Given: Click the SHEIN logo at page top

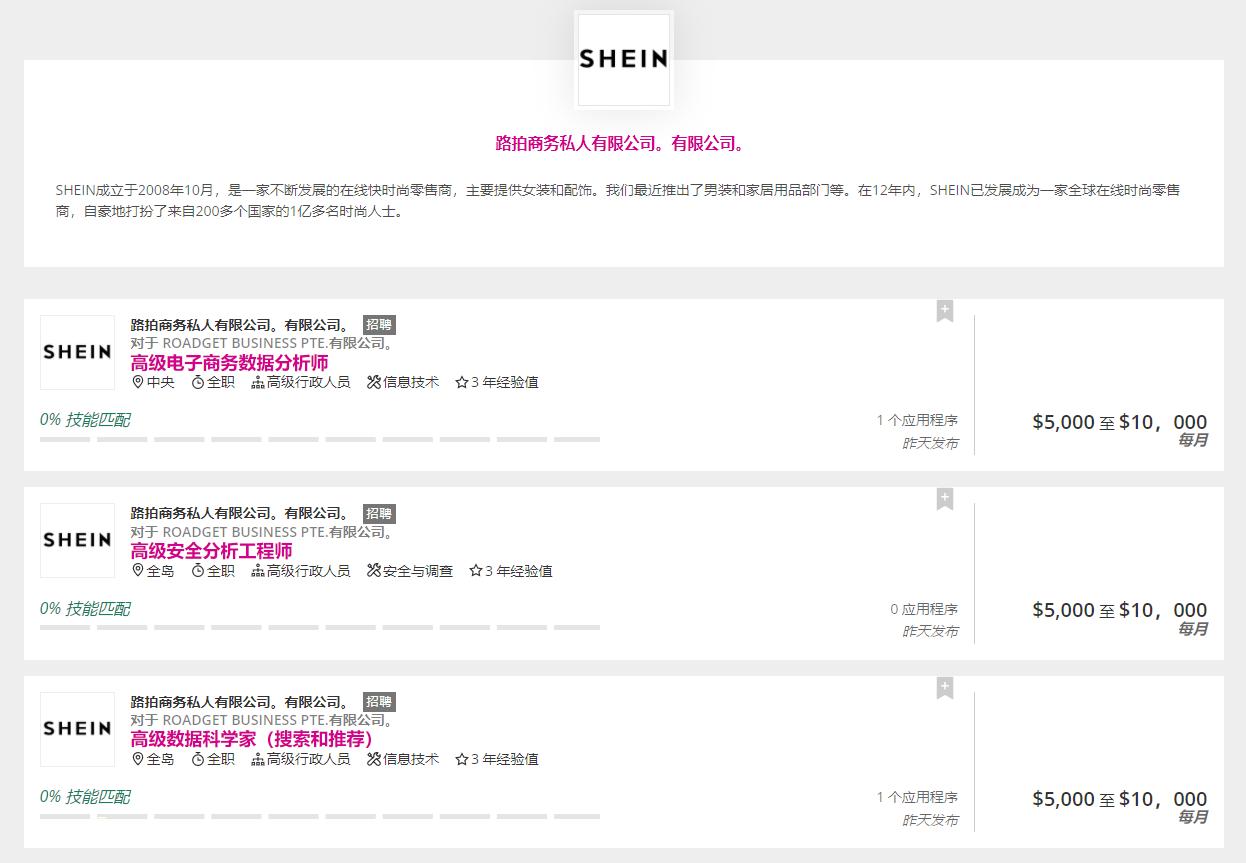Looking at the screenshot, I should pos(623,59).
